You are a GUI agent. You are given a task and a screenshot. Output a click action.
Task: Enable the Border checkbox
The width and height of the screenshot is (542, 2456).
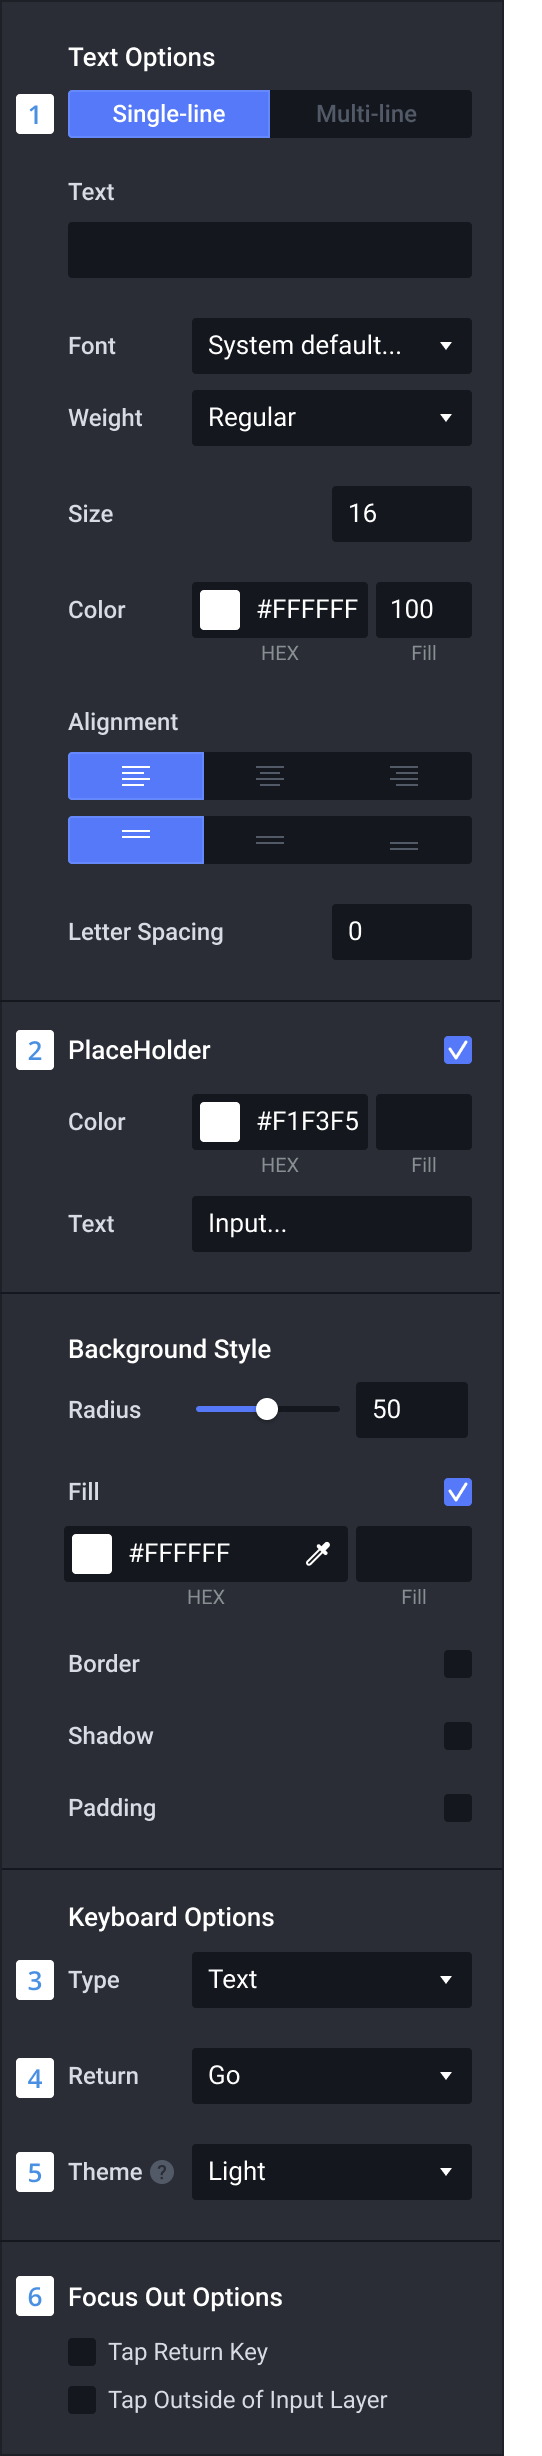point(458,1664)
